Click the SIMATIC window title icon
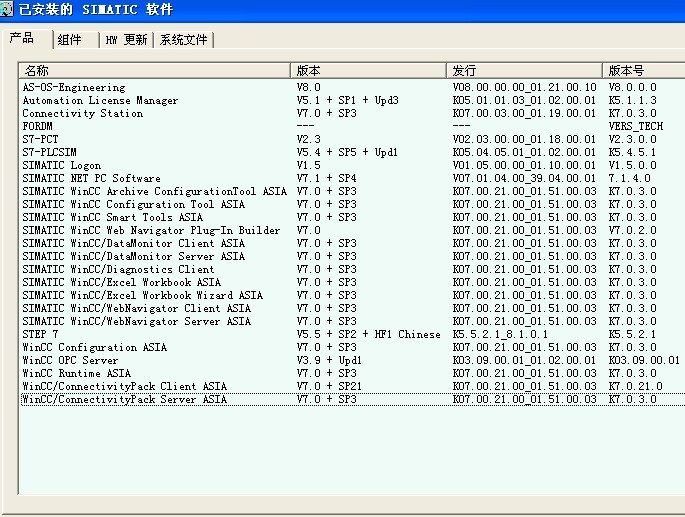The width and height of the screenshot is (685, 517). click(x=6, y=9)
